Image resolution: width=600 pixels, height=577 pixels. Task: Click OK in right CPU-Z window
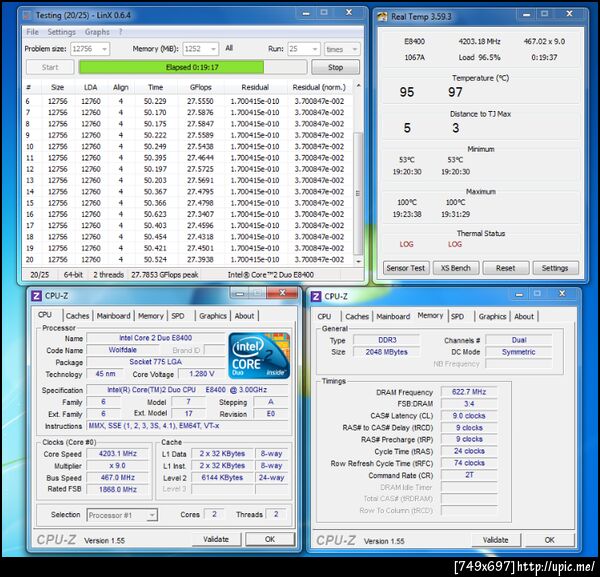point(549,540)
